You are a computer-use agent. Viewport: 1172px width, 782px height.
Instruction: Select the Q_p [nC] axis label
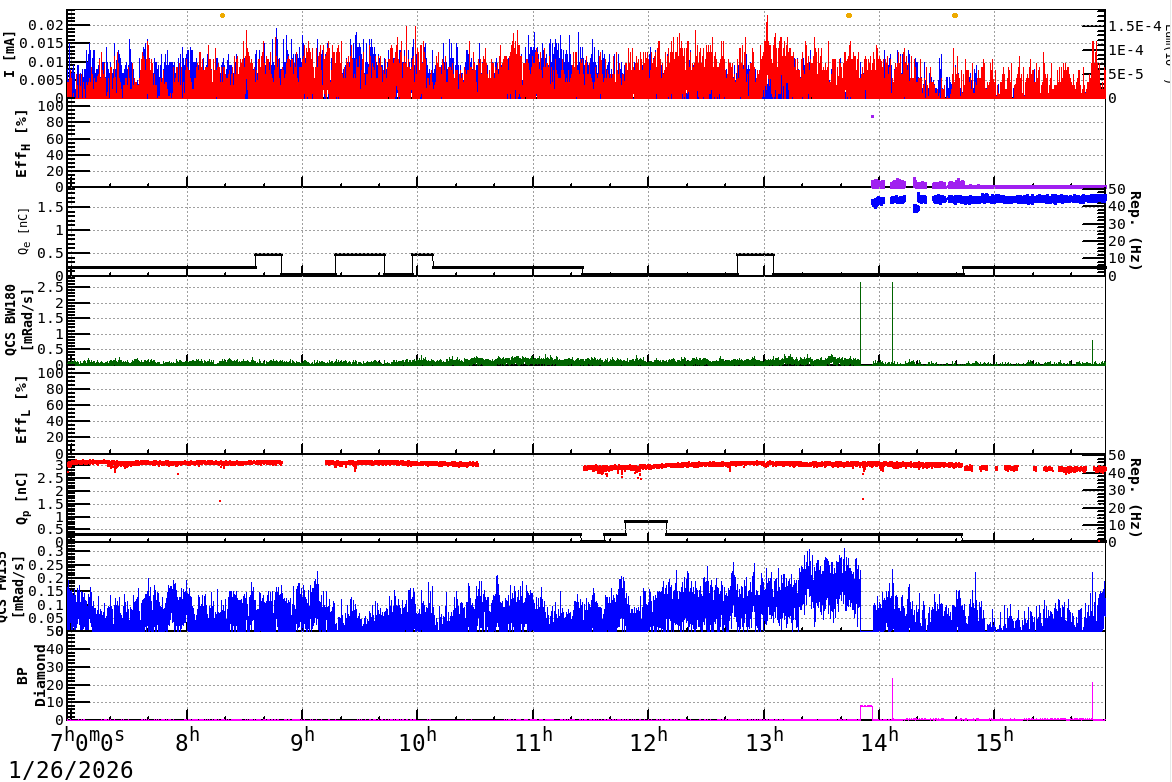(22, 498)
